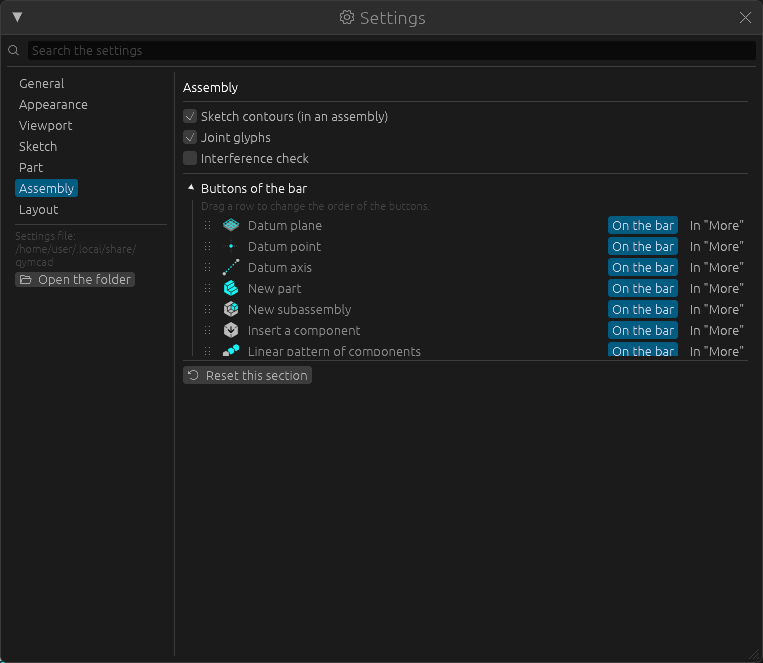
Task: Select the Assembly settings category
Action: [46, 188]
